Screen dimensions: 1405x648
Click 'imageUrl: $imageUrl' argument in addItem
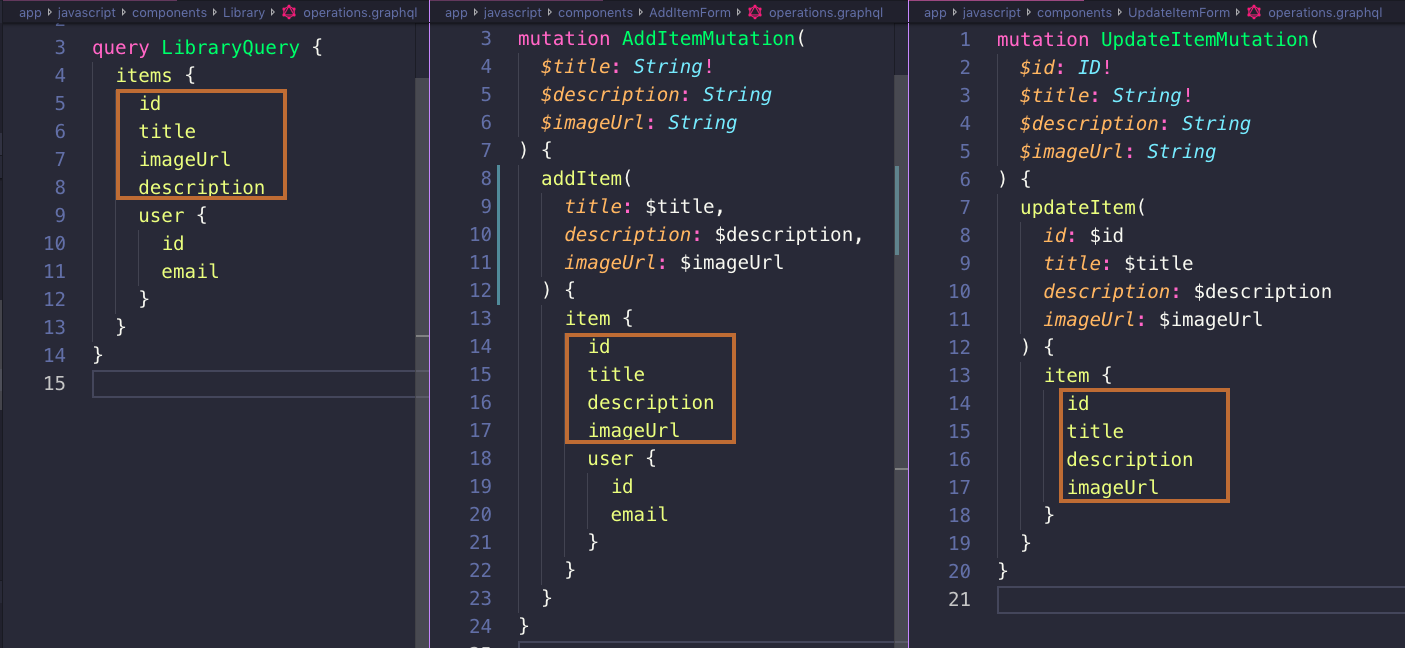674,262
